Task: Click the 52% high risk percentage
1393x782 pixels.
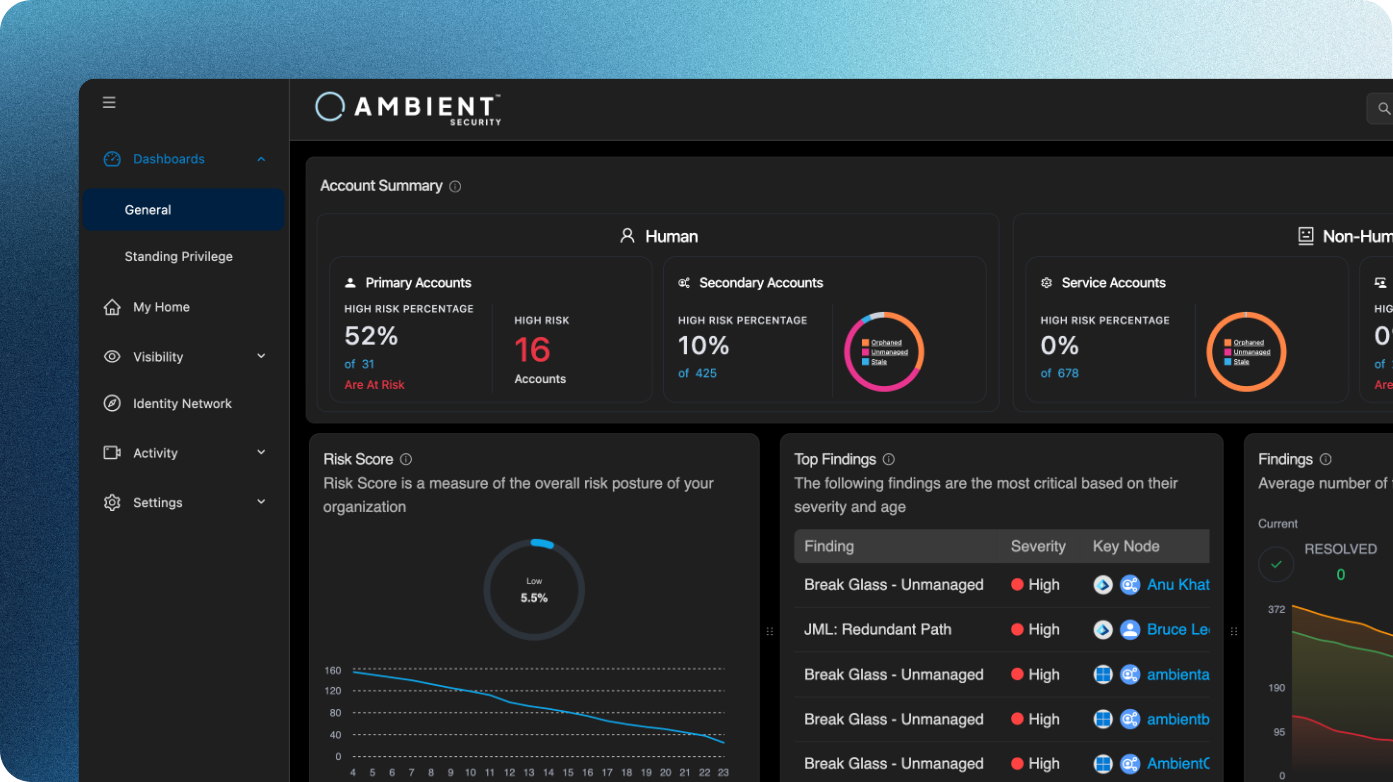Action: point(371,336)
